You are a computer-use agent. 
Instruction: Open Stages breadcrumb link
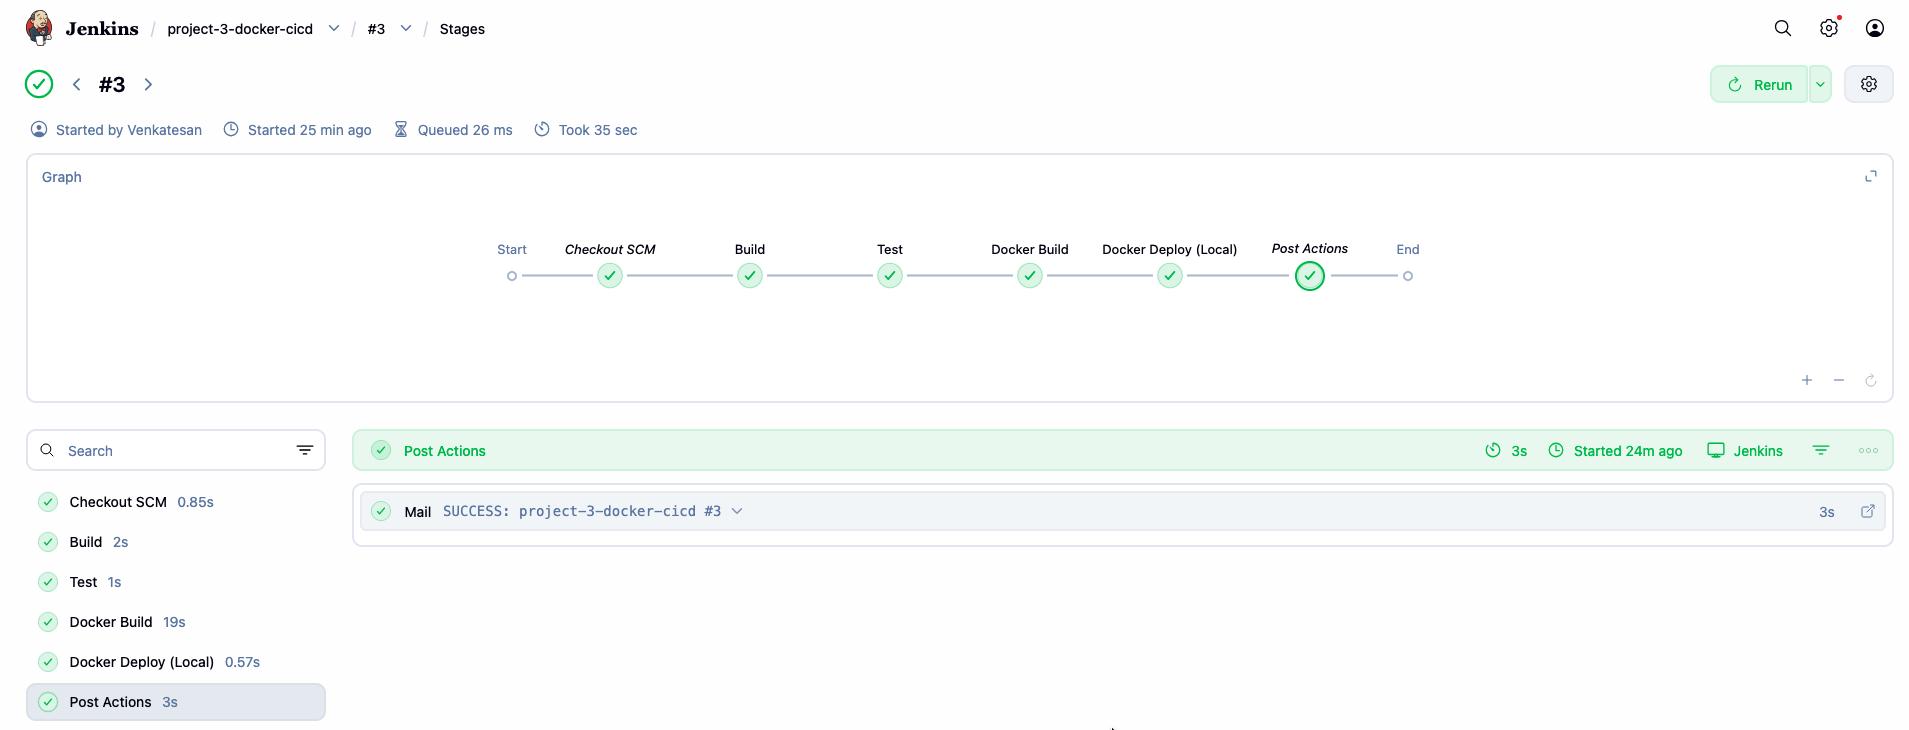click(462, 29)
